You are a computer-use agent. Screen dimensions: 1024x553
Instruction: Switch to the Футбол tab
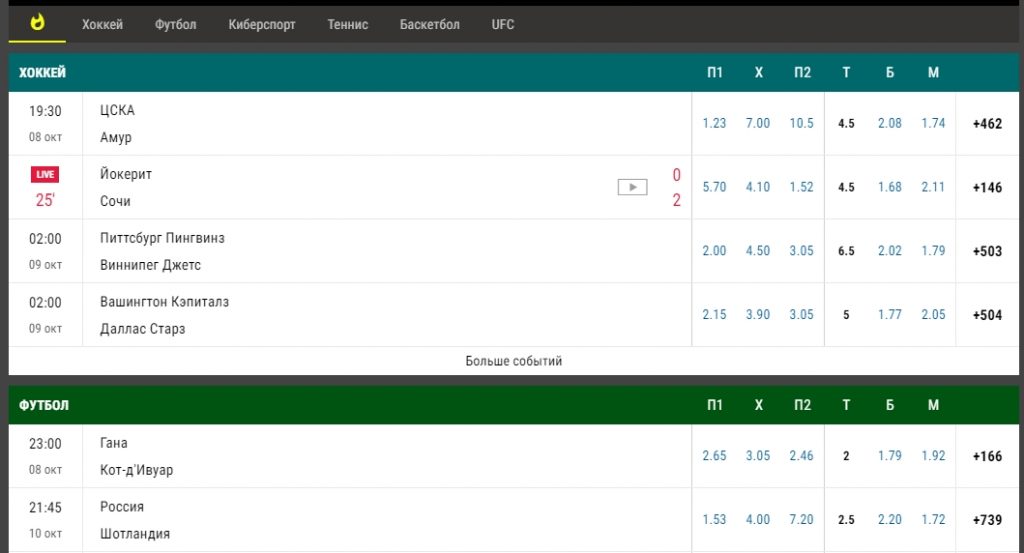pos(176,25)
